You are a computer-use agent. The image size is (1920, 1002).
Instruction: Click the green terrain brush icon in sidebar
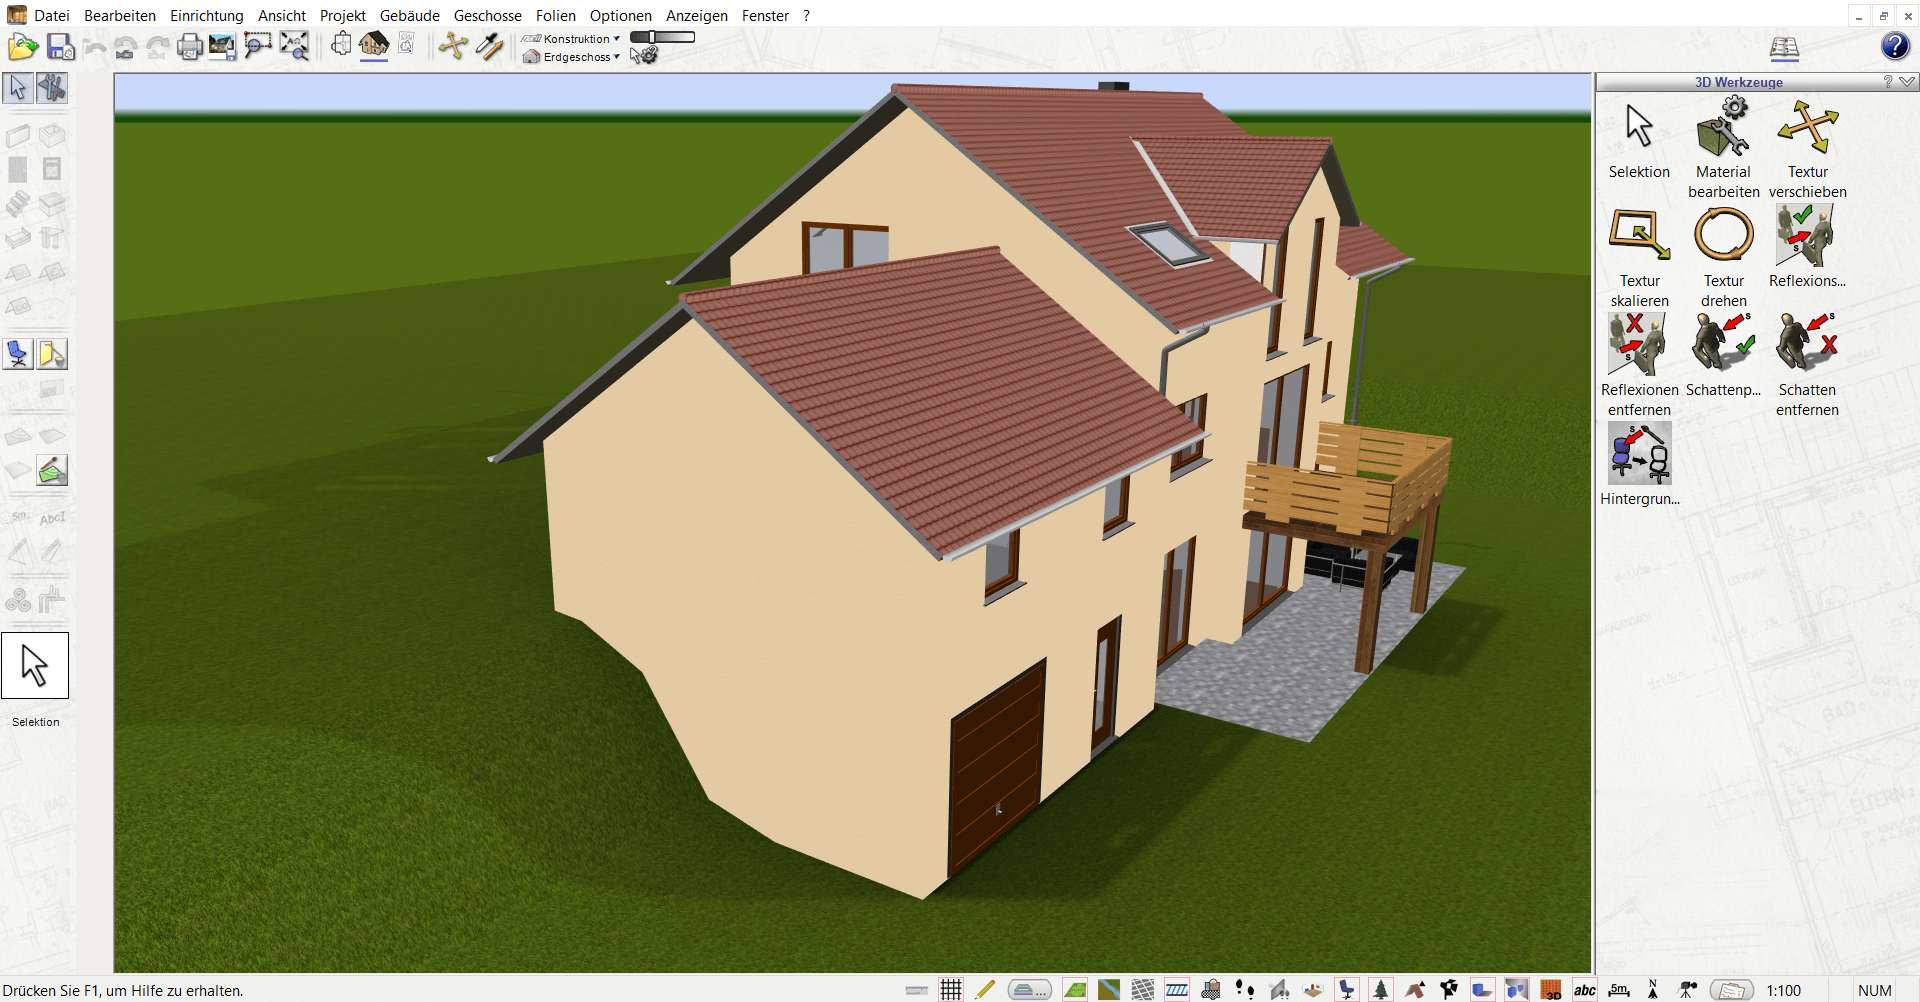pyautogui.click(x=52, y=470)
